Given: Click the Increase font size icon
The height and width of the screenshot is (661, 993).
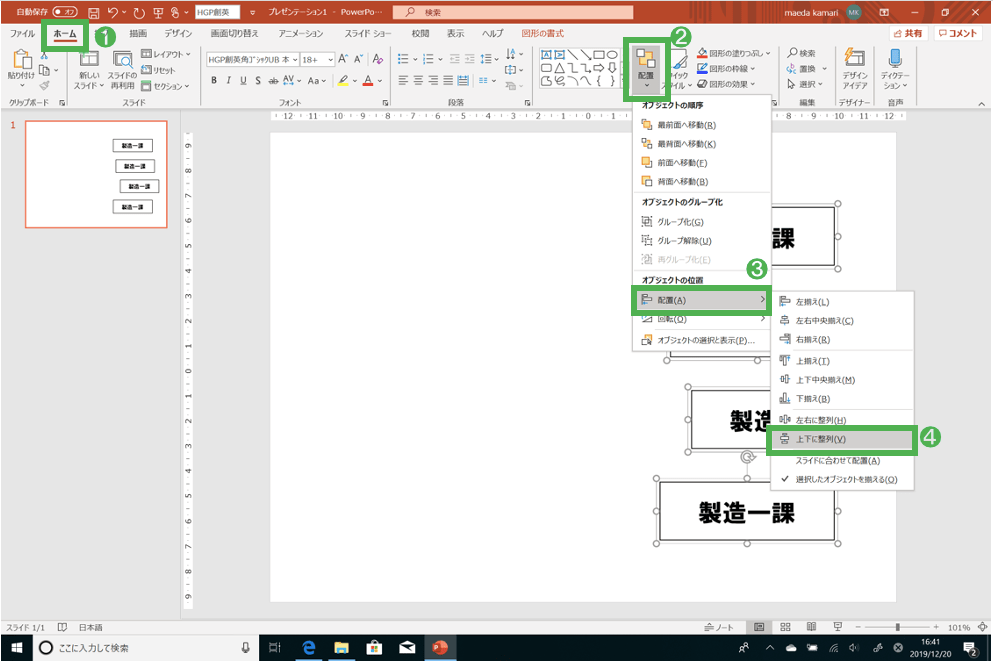Looking at the screenshot, I should [343, 59].
